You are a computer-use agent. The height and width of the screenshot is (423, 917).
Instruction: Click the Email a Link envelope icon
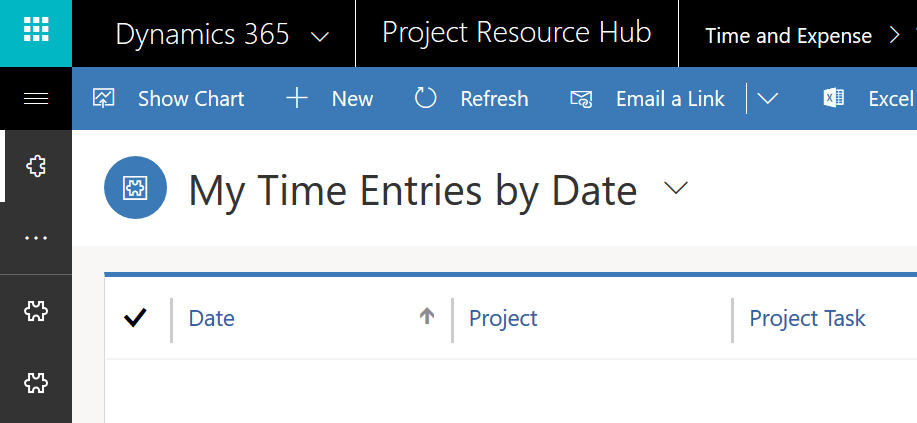click(581, 98)
